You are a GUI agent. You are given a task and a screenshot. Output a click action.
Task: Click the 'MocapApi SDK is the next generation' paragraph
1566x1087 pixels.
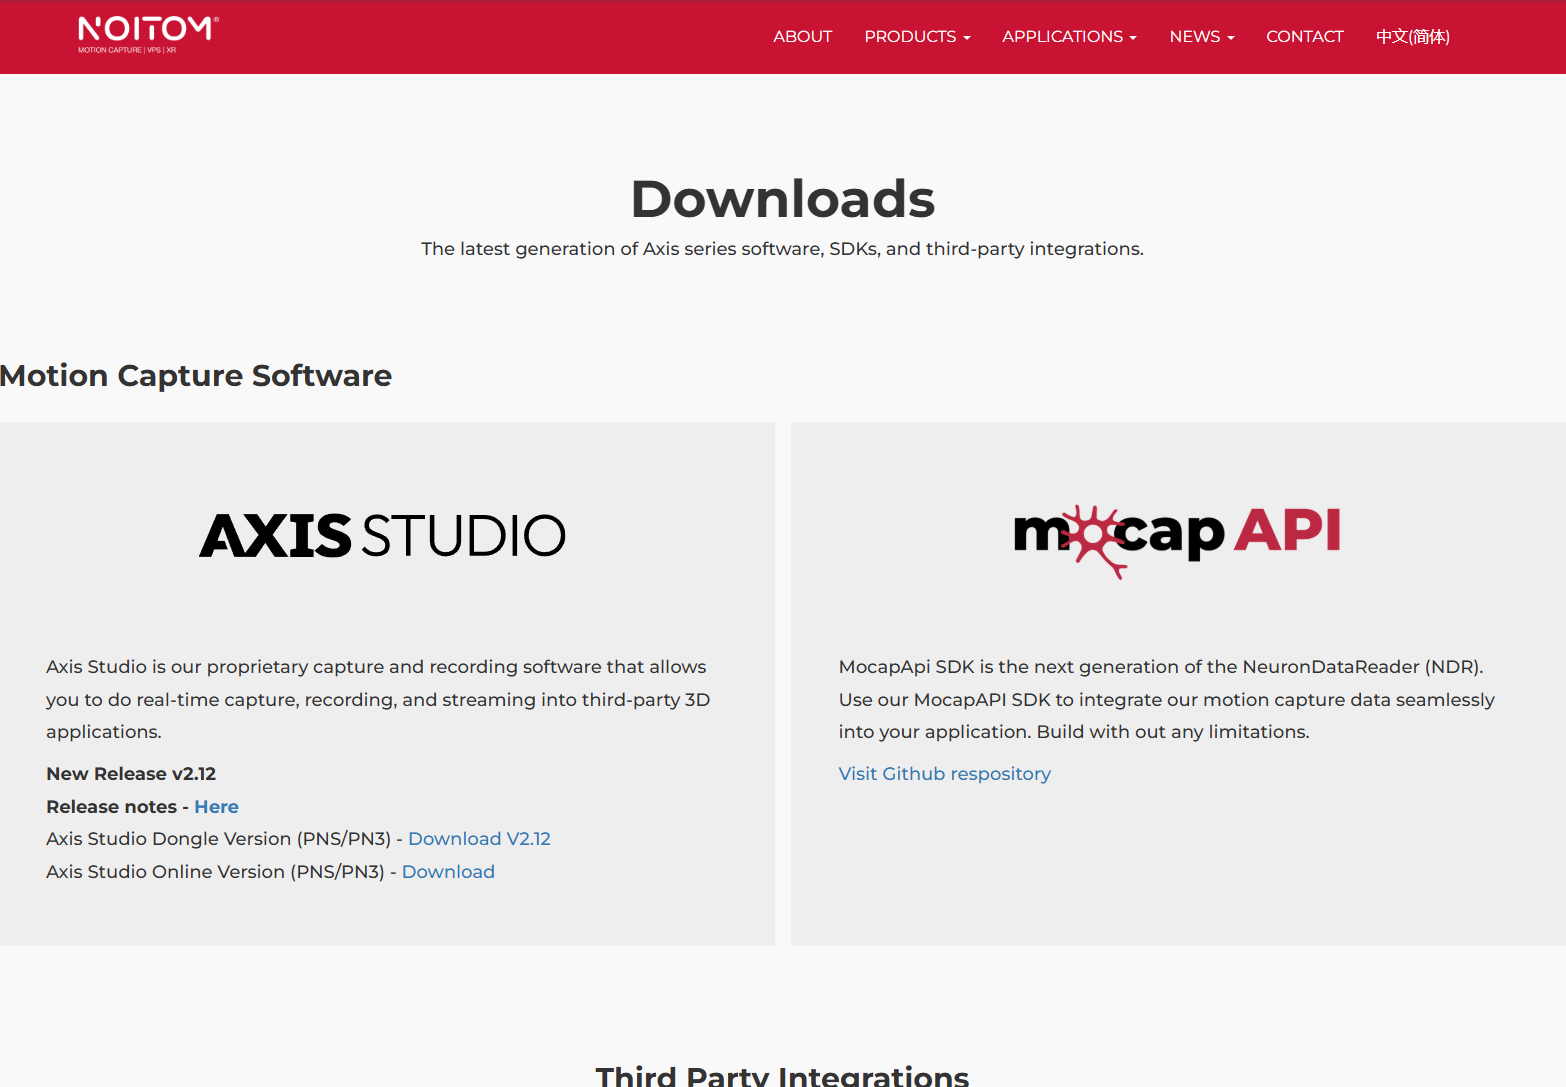tap(1166, 699)
